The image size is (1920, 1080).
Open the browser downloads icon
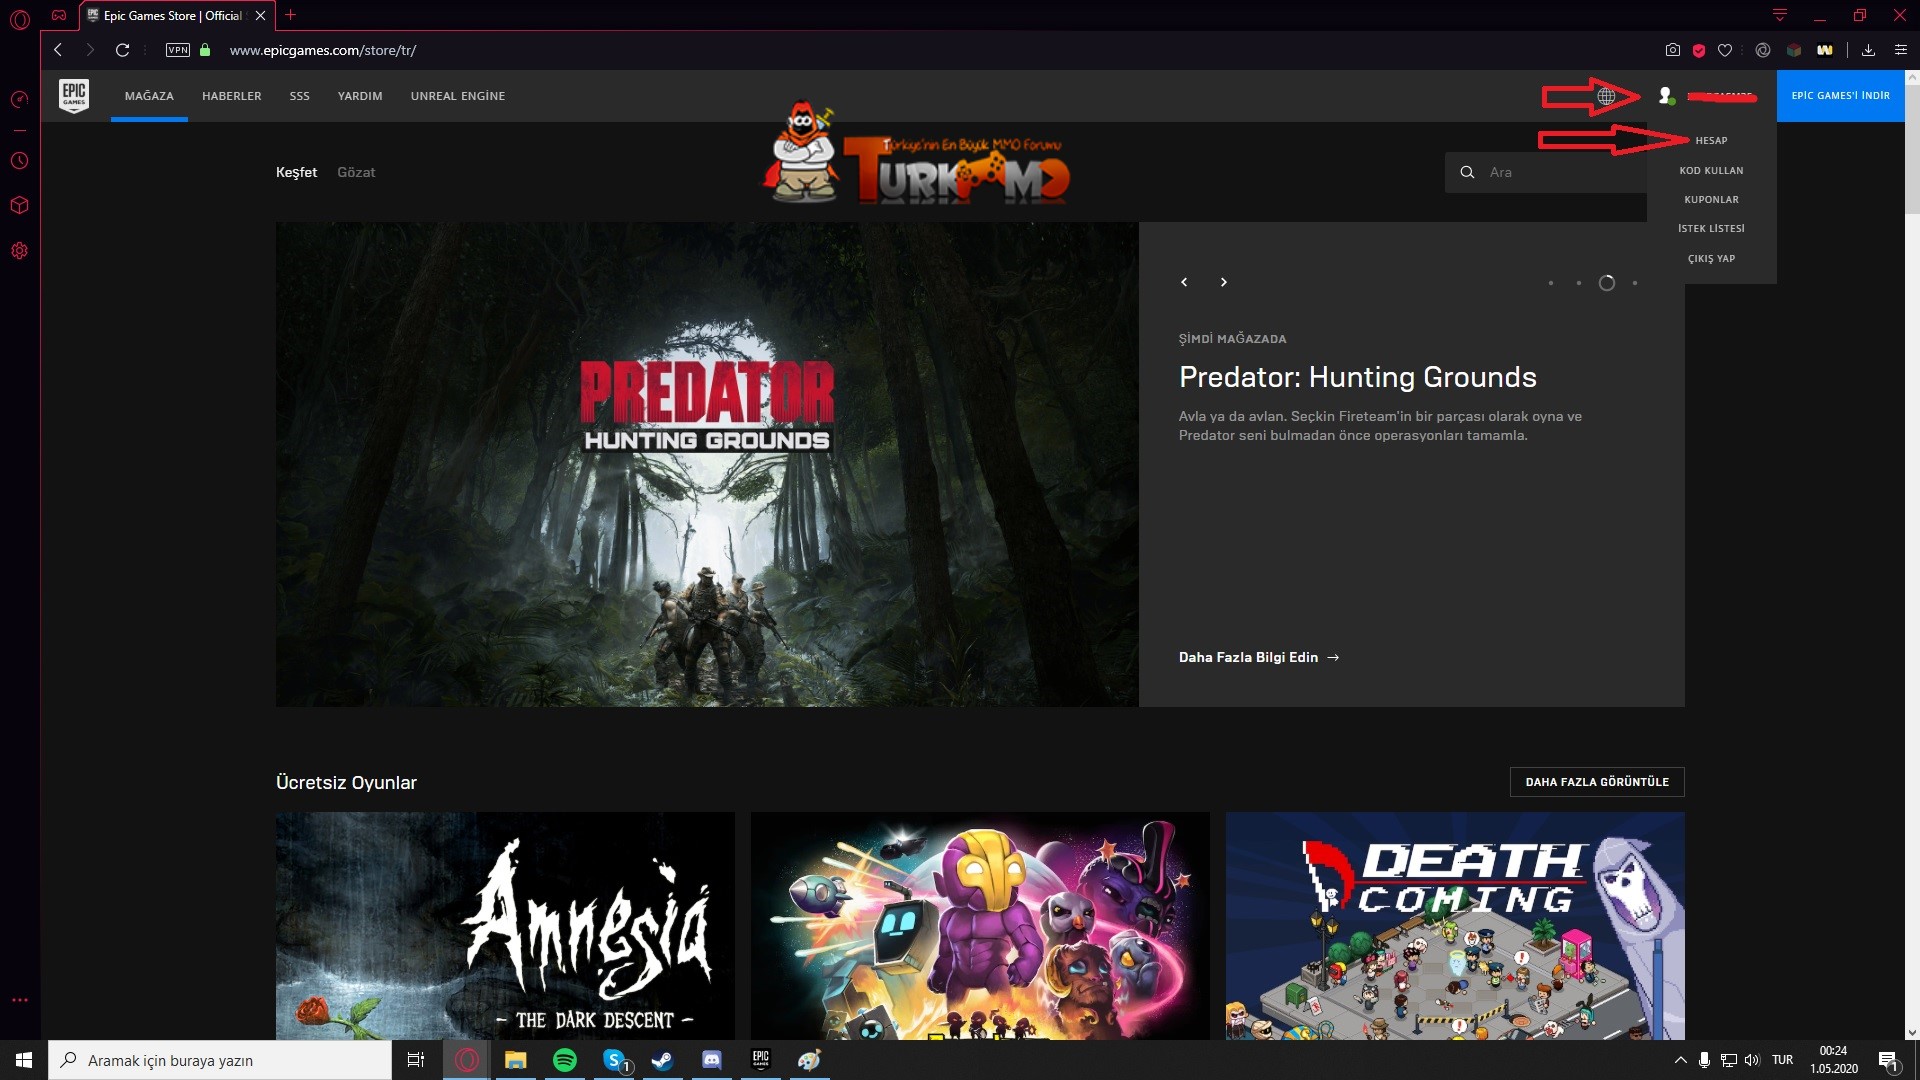pos(1868,50)
